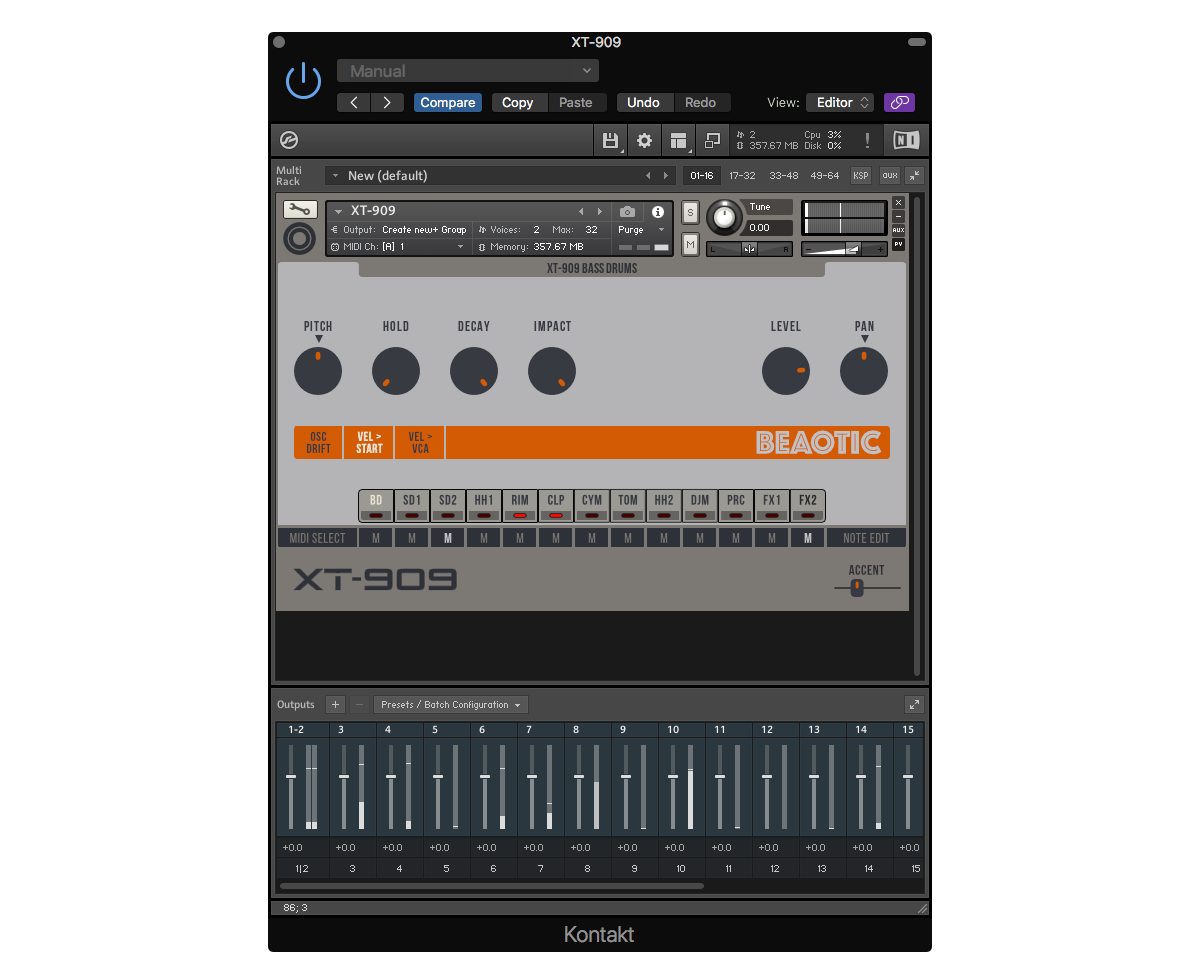Click the Tune knob
The width and height of the screenshot is (1200, 954).
point(725,217)
